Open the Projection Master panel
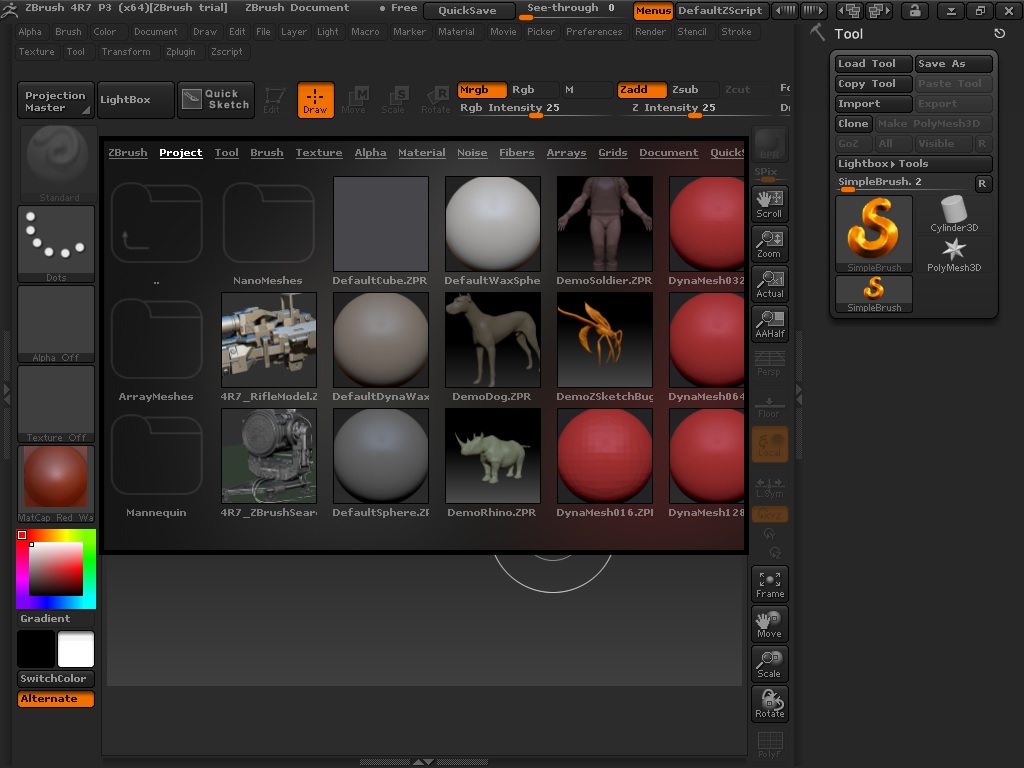Screen dimensions: 1024x768 [x=56, y=100]
